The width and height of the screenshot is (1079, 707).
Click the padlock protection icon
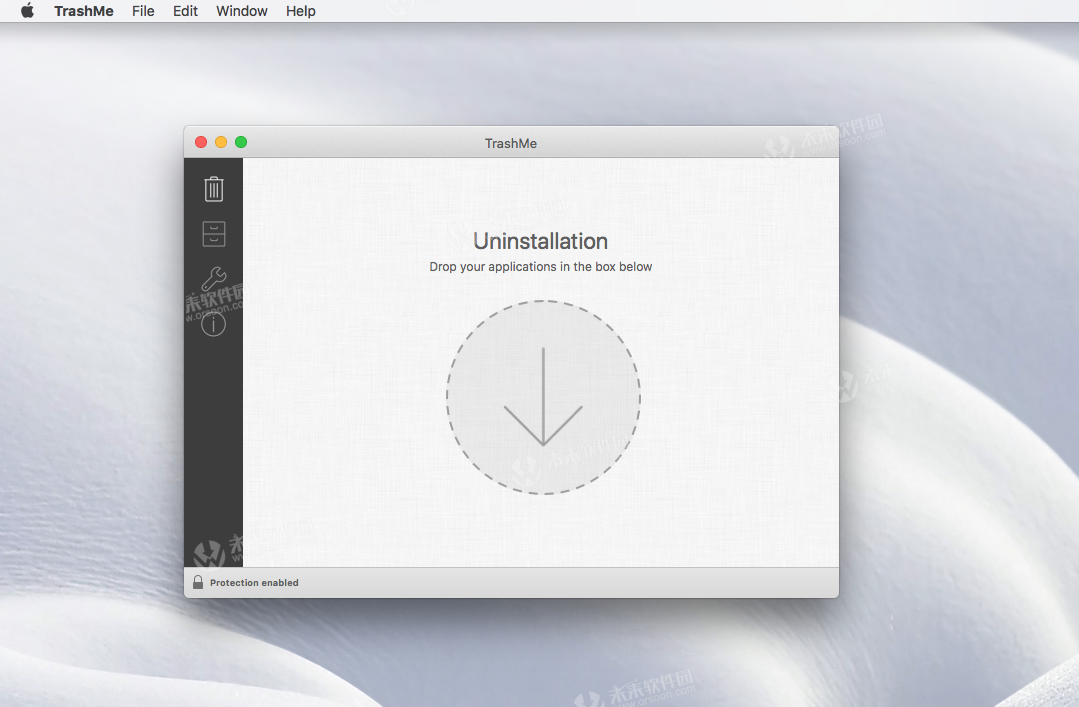(197, 582)
